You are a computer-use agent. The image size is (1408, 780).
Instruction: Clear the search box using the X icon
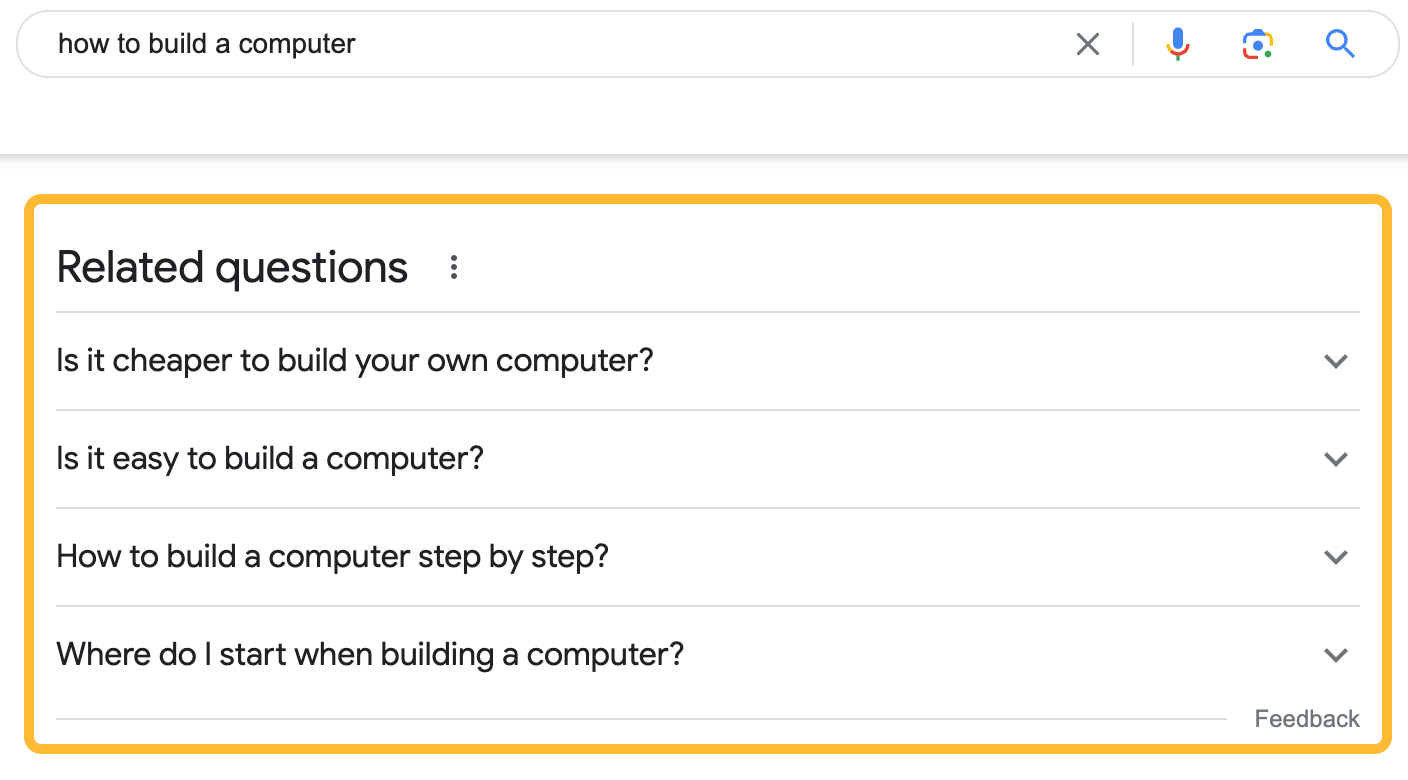pyautogui.click(x=1088, y=44)
